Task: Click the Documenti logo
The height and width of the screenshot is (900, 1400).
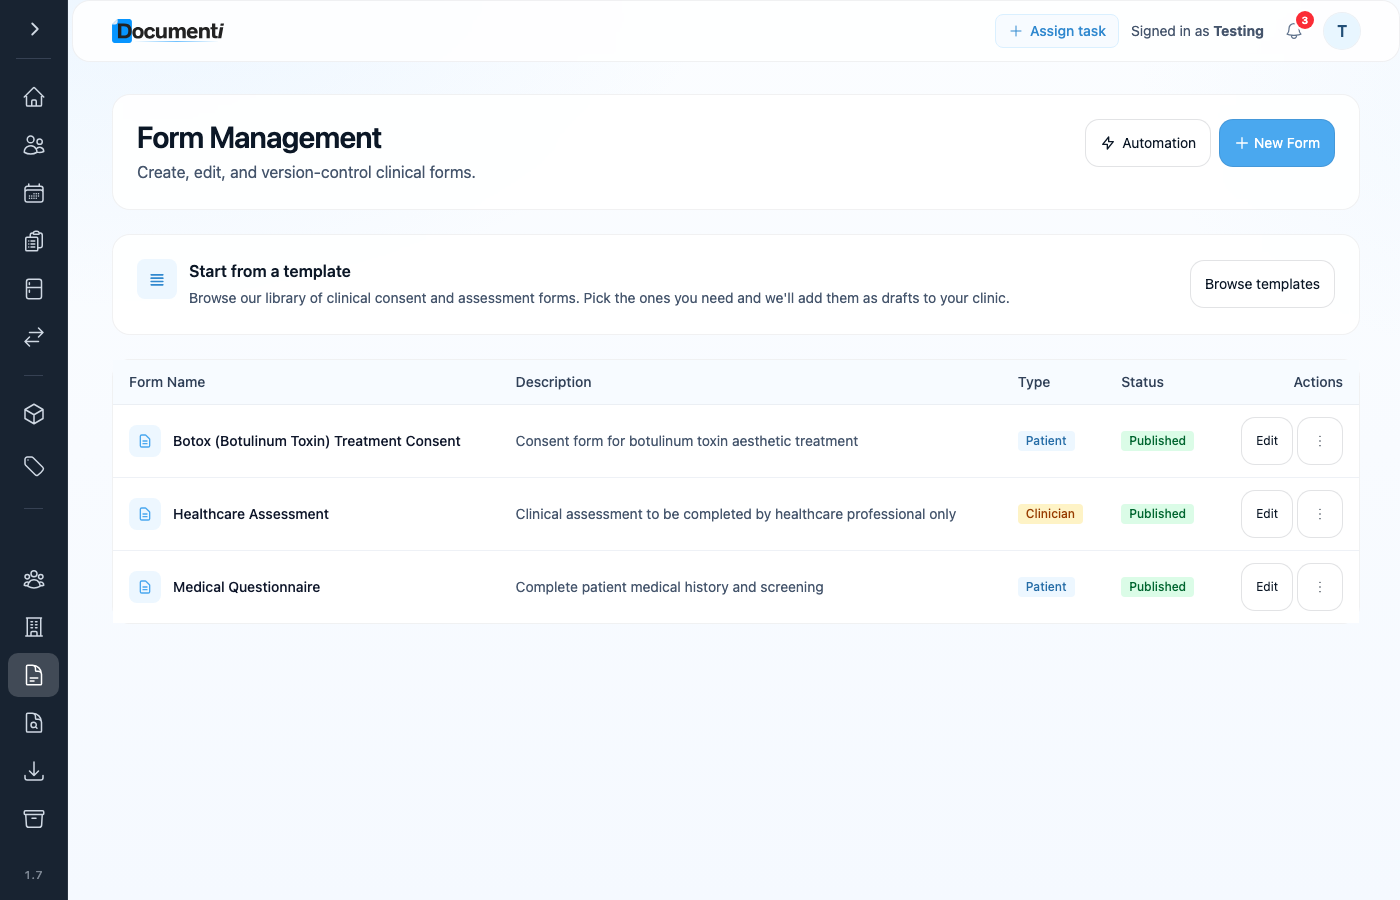Action: pyautogui.click(x=168, y=31)
